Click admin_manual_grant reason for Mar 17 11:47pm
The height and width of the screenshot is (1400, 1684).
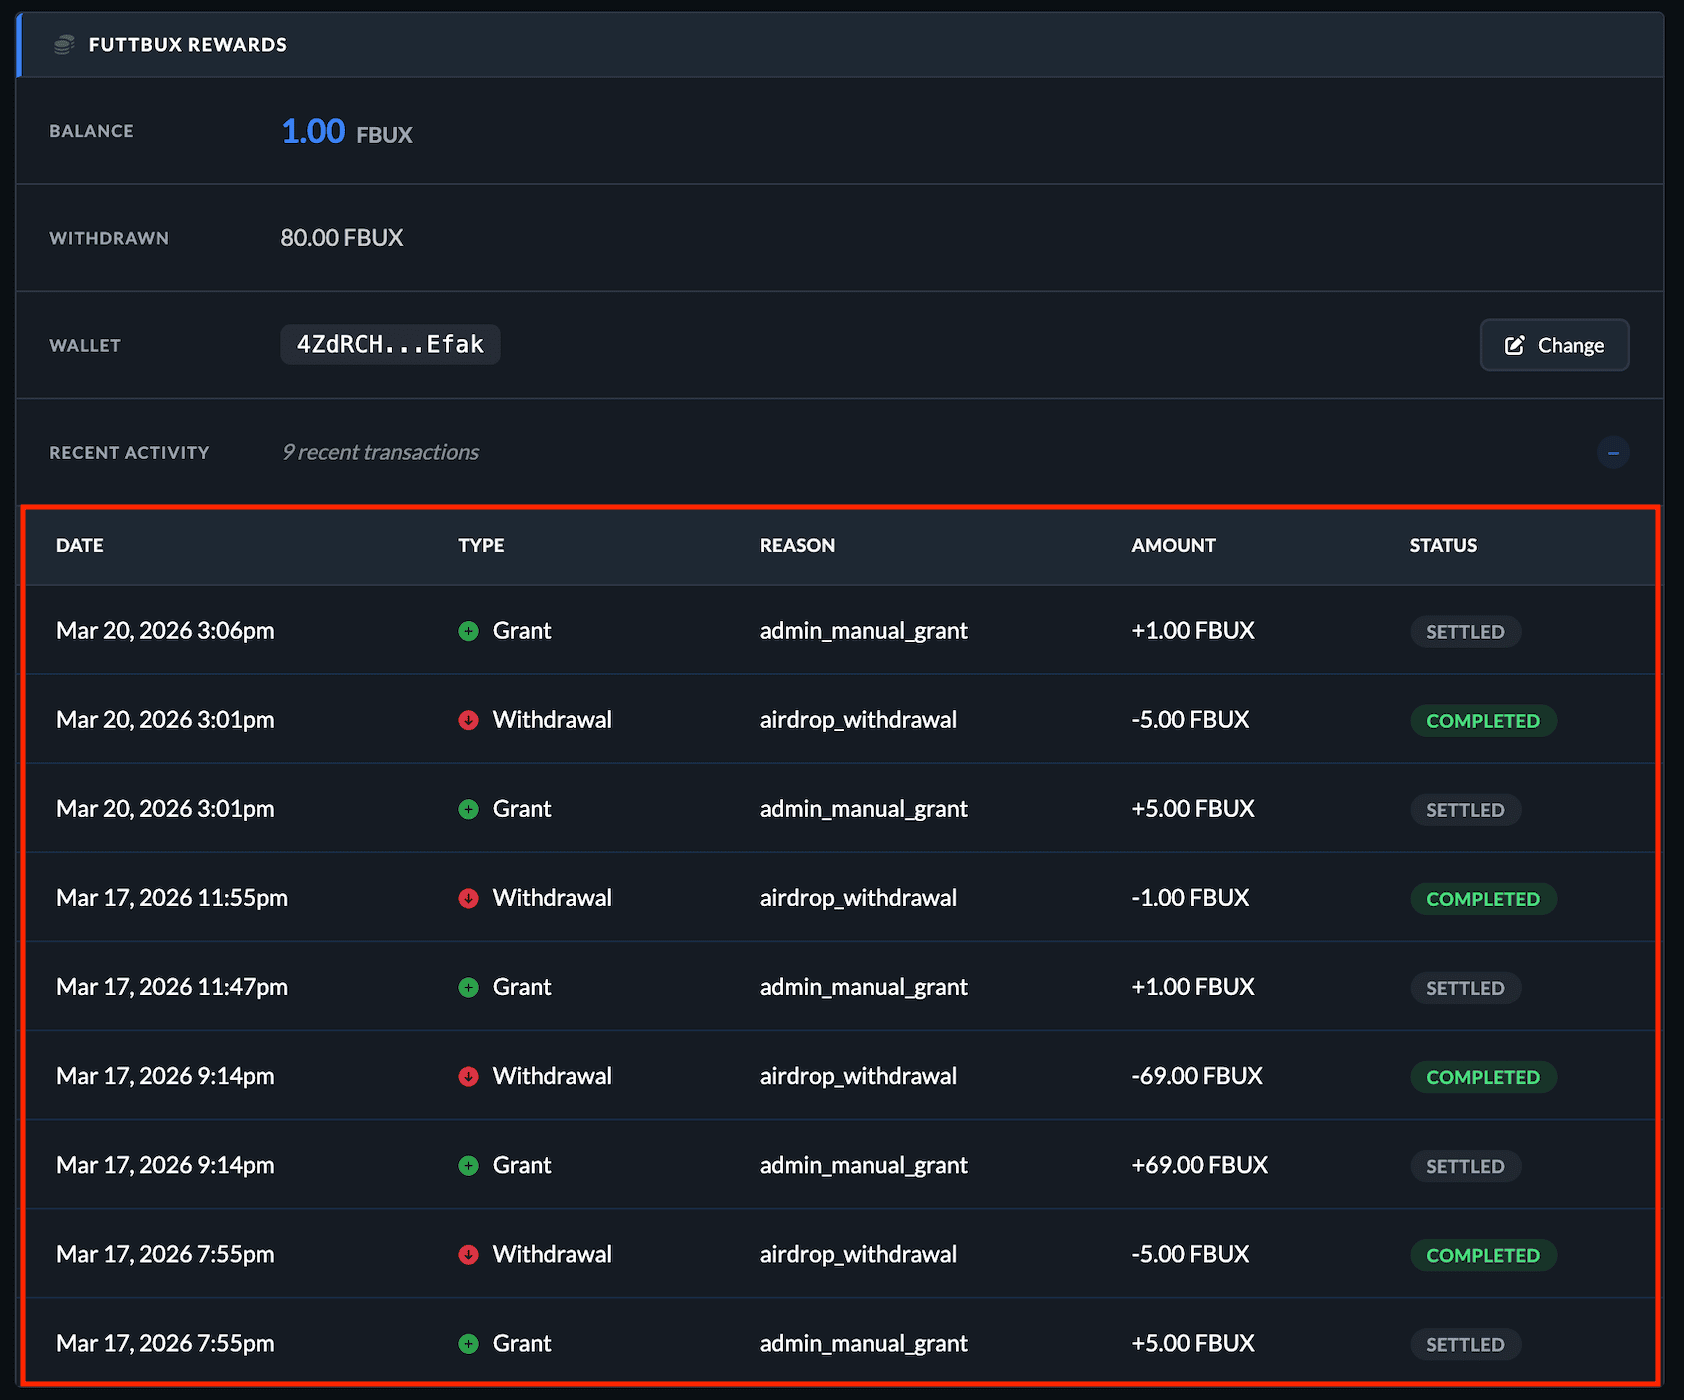click(x=863, y=987)
